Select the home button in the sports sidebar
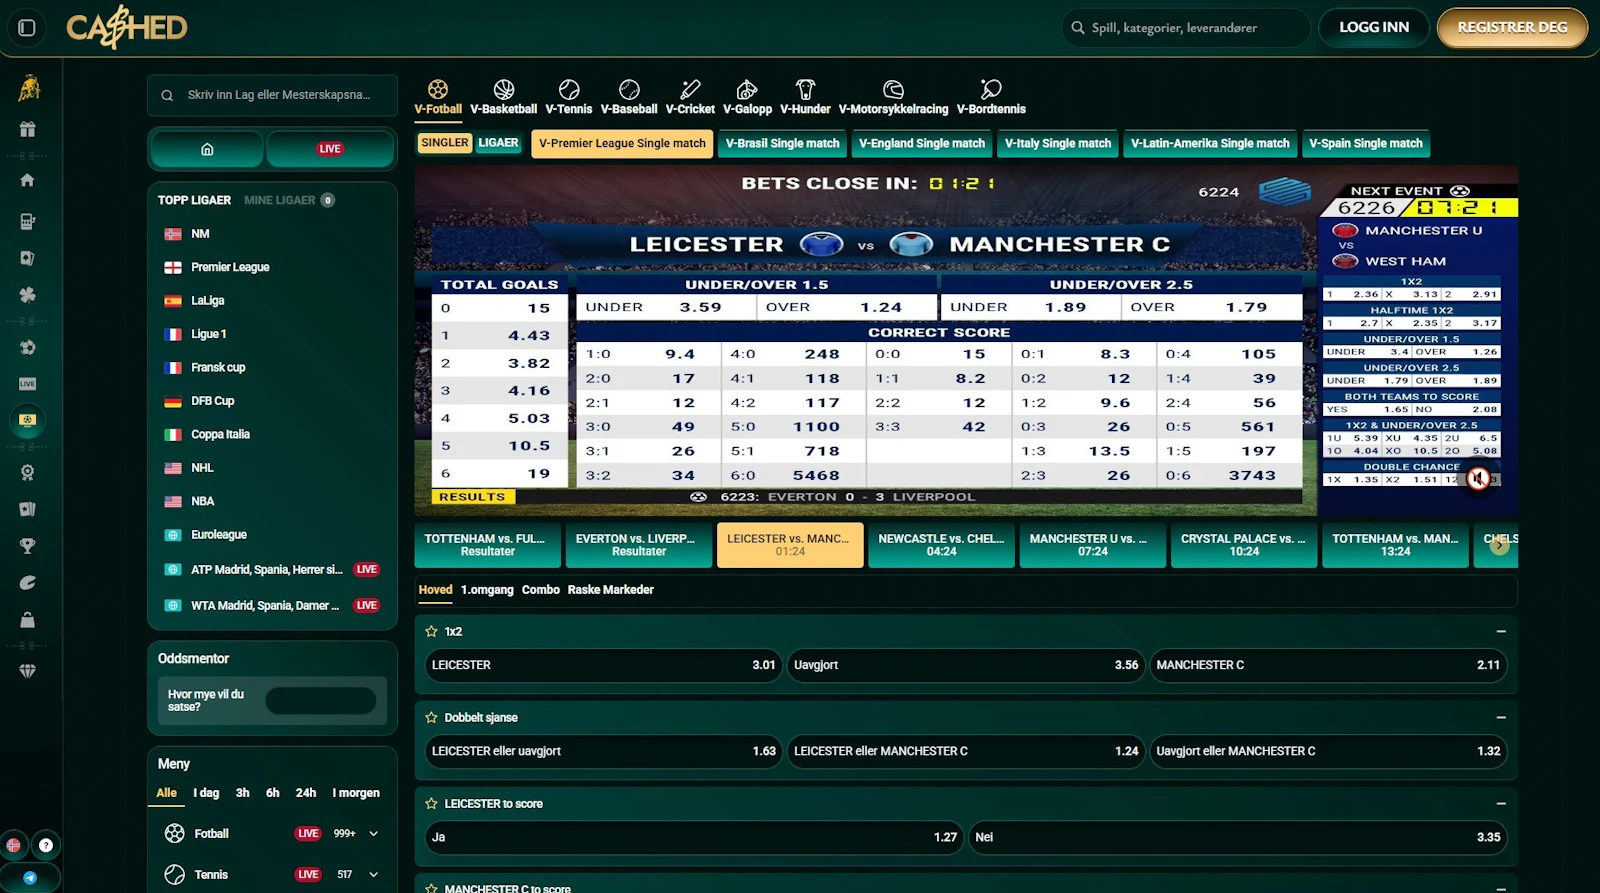The height and width of the screenshot is (893, 1600). pos(207,149)
